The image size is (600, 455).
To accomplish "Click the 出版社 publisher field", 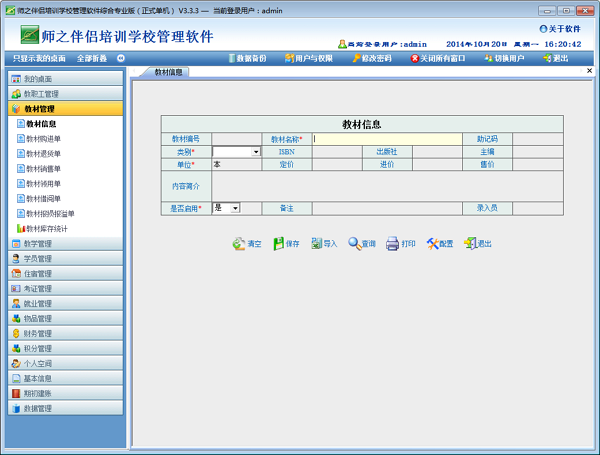I will 437,152.
